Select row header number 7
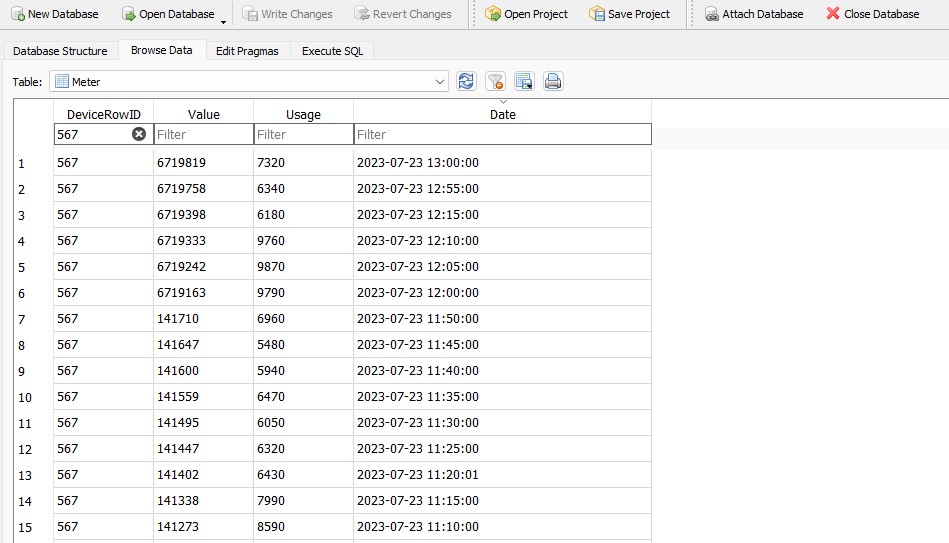The image size is (949, 543). coord(33,319)
